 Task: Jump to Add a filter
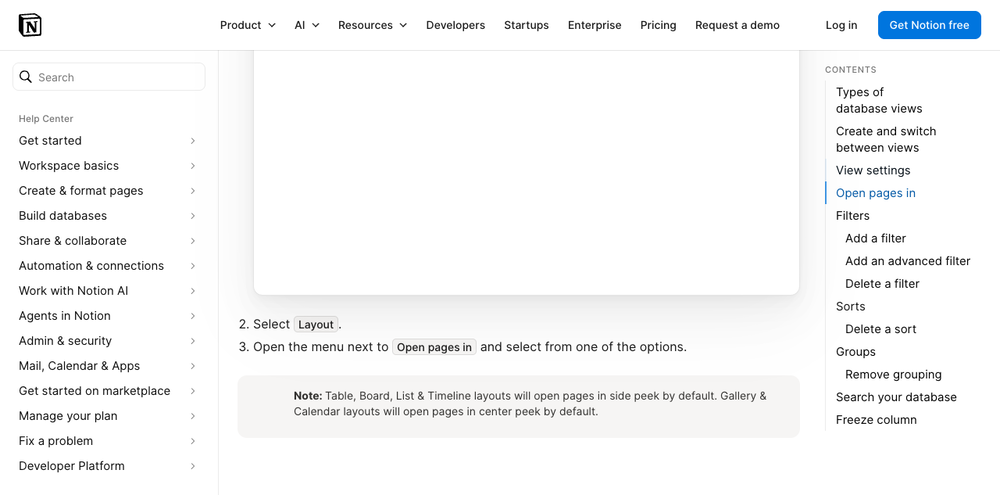876,239
